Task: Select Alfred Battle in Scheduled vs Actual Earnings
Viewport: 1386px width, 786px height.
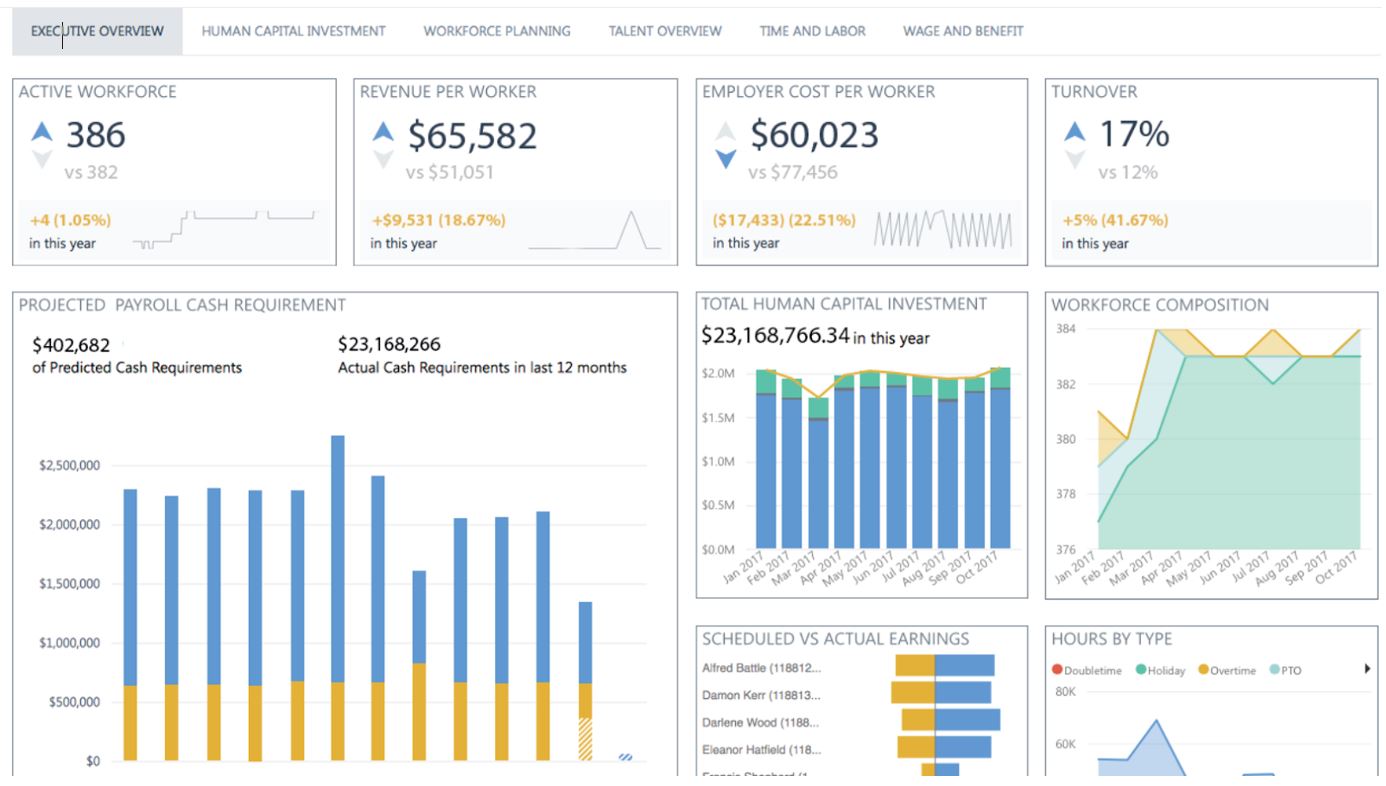Action: click(x=761, y=668)
